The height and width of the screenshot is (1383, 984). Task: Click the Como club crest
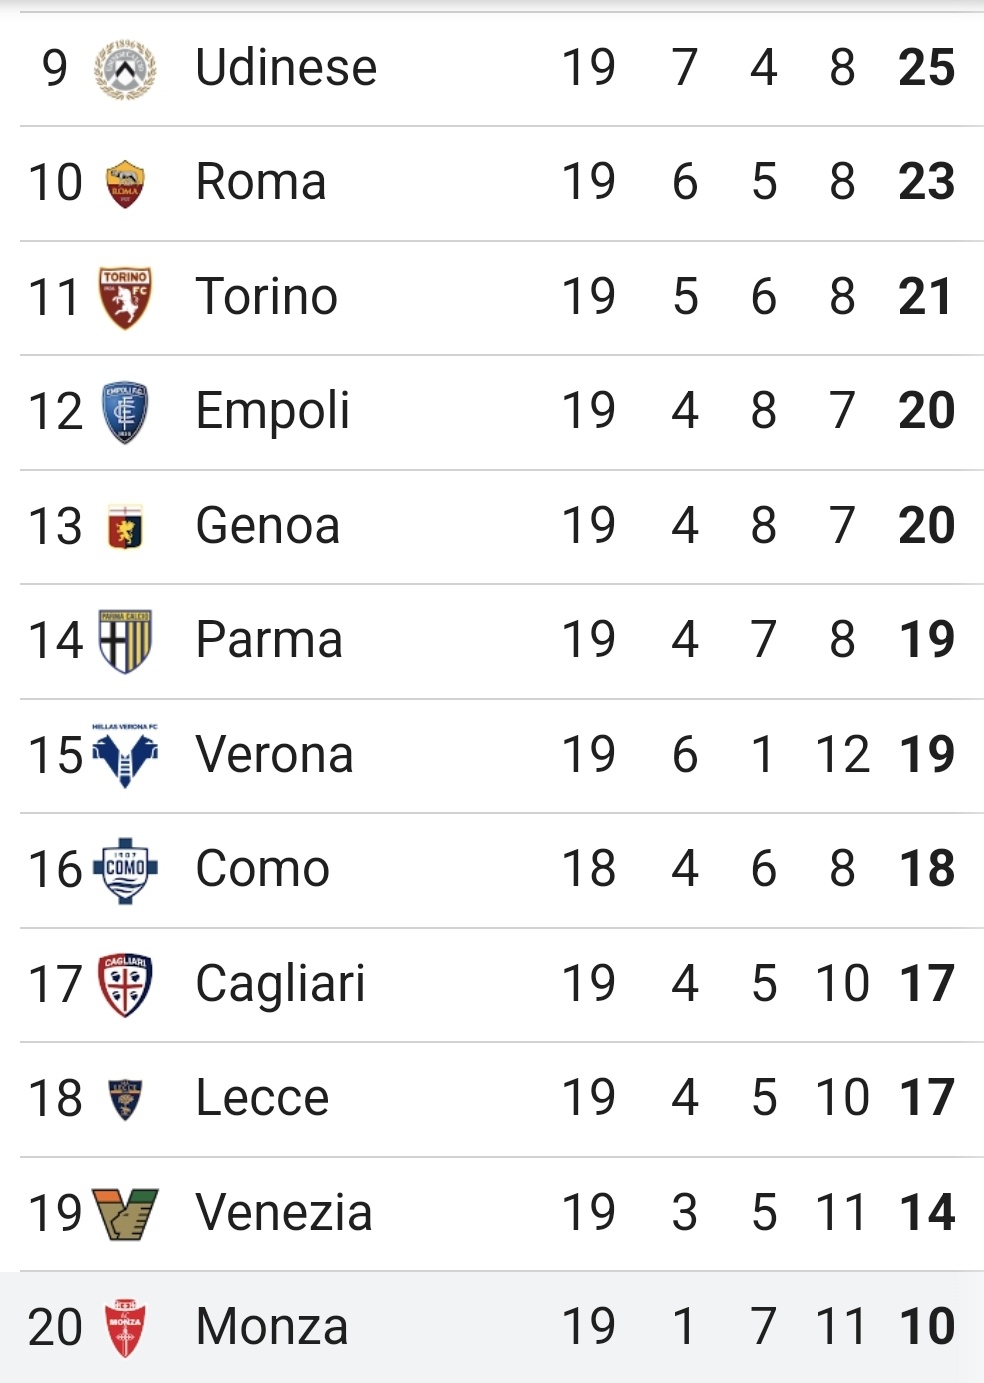(125, 870)
